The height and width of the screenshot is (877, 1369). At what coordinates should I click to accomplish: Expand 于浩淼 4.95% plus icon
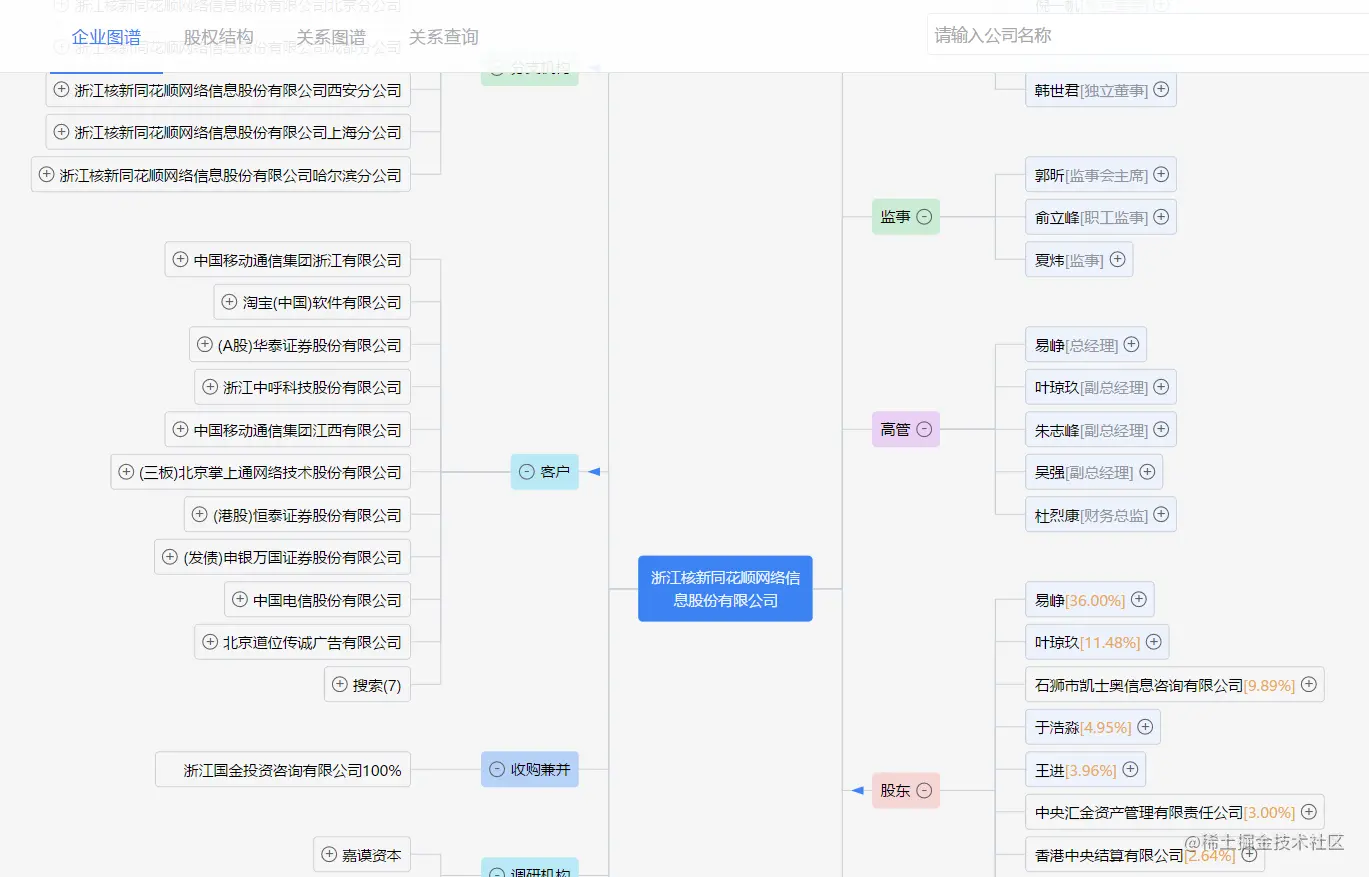click(x=1145, y=727)
